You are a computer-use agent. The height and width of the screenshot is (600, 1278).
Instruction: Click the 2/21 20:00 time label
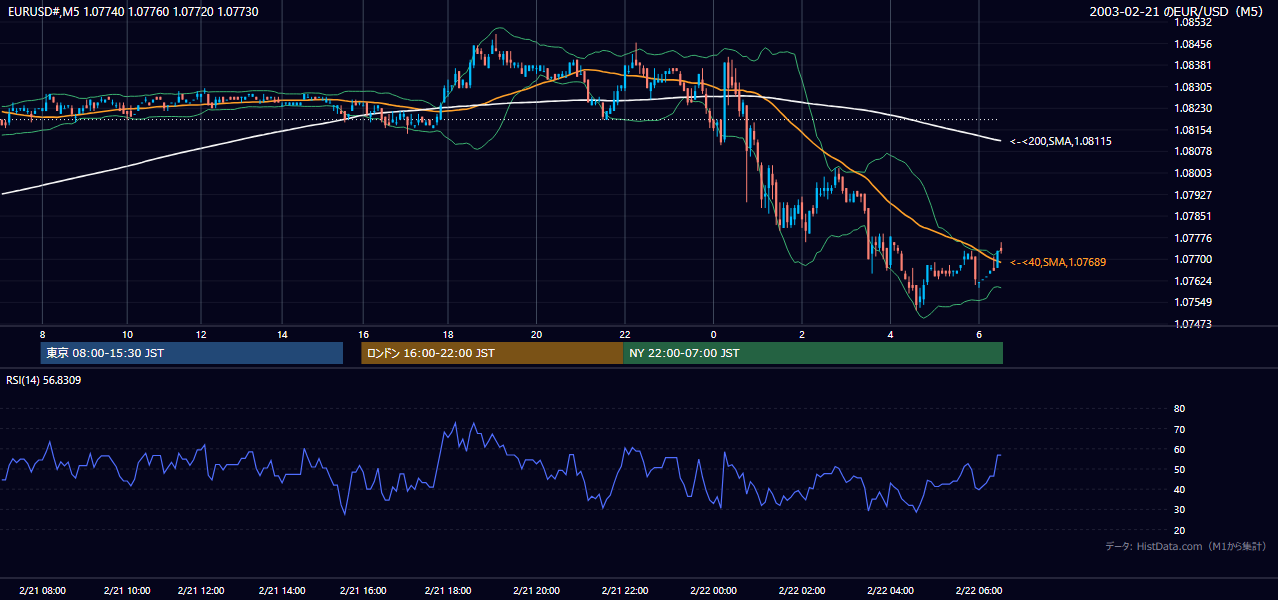tap(536, 590)
